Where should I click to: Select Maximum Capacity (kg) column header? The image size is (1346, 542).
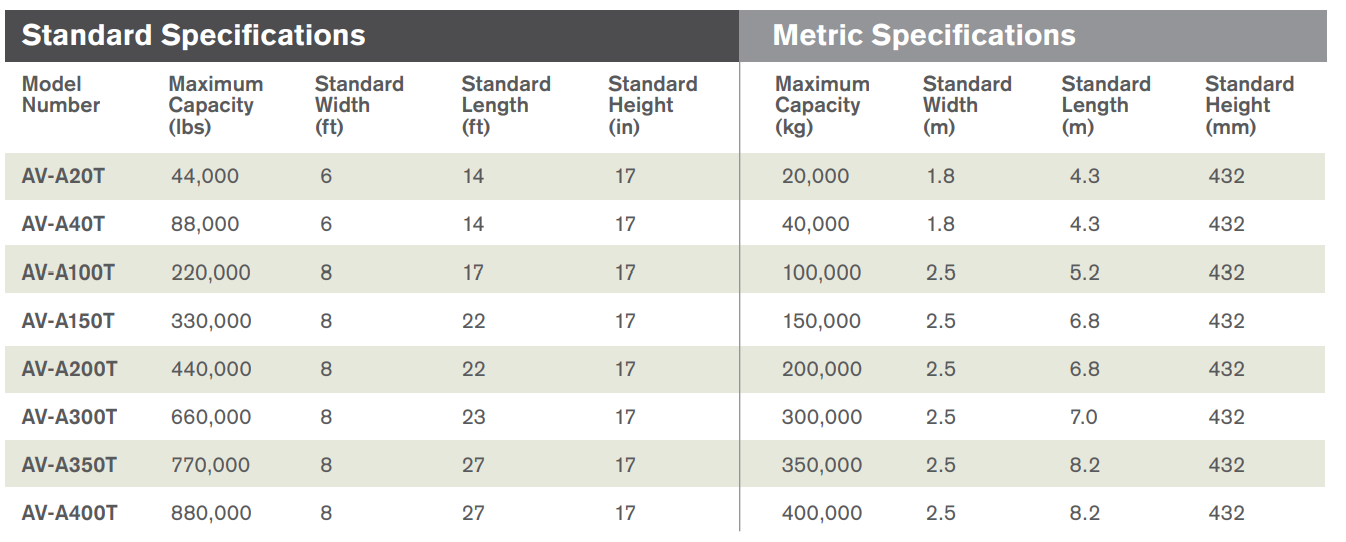point(822,105)
